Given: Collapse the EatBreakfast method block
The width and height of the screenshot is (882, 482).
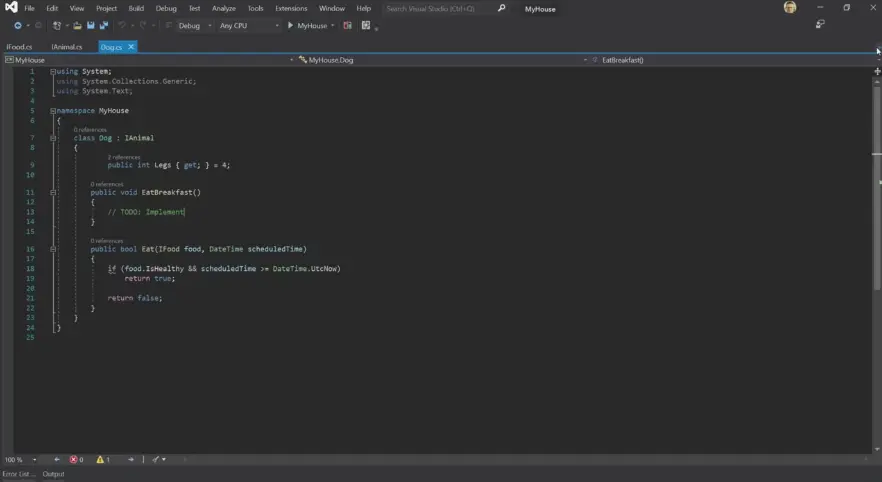Looking at the screenshot, I should point(53,192).
